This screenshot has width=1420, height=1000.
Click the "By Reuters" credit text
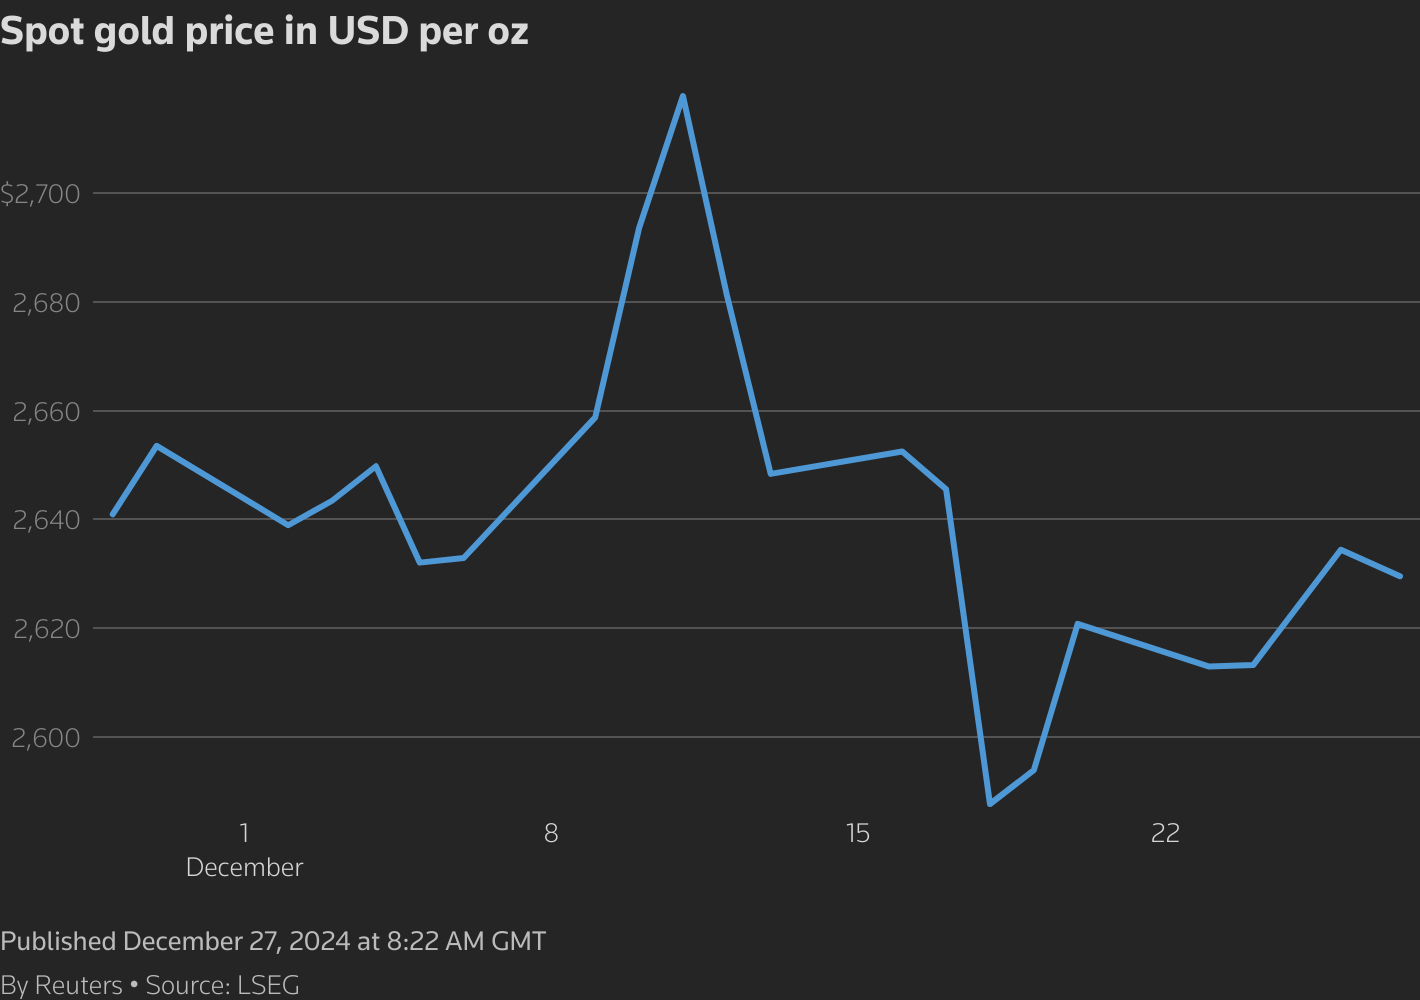61,985
